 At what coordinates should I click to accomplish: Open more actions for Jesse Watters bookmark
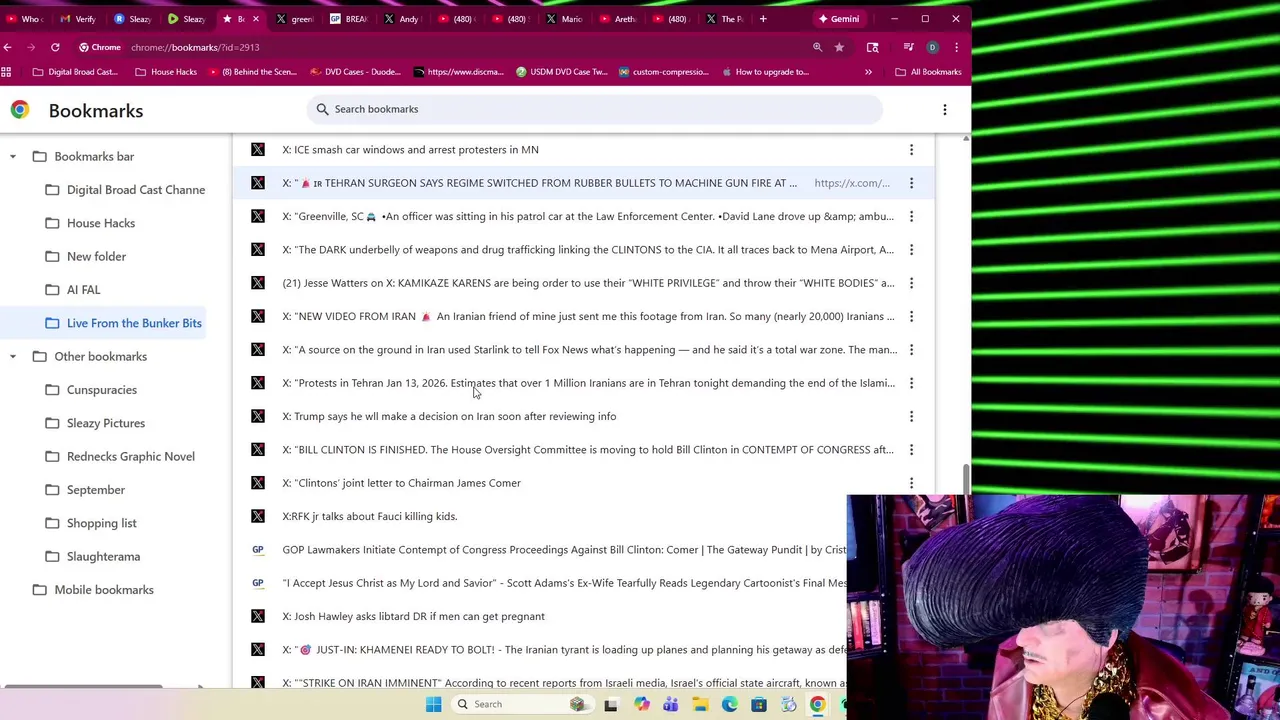click(x=911, y=283)
